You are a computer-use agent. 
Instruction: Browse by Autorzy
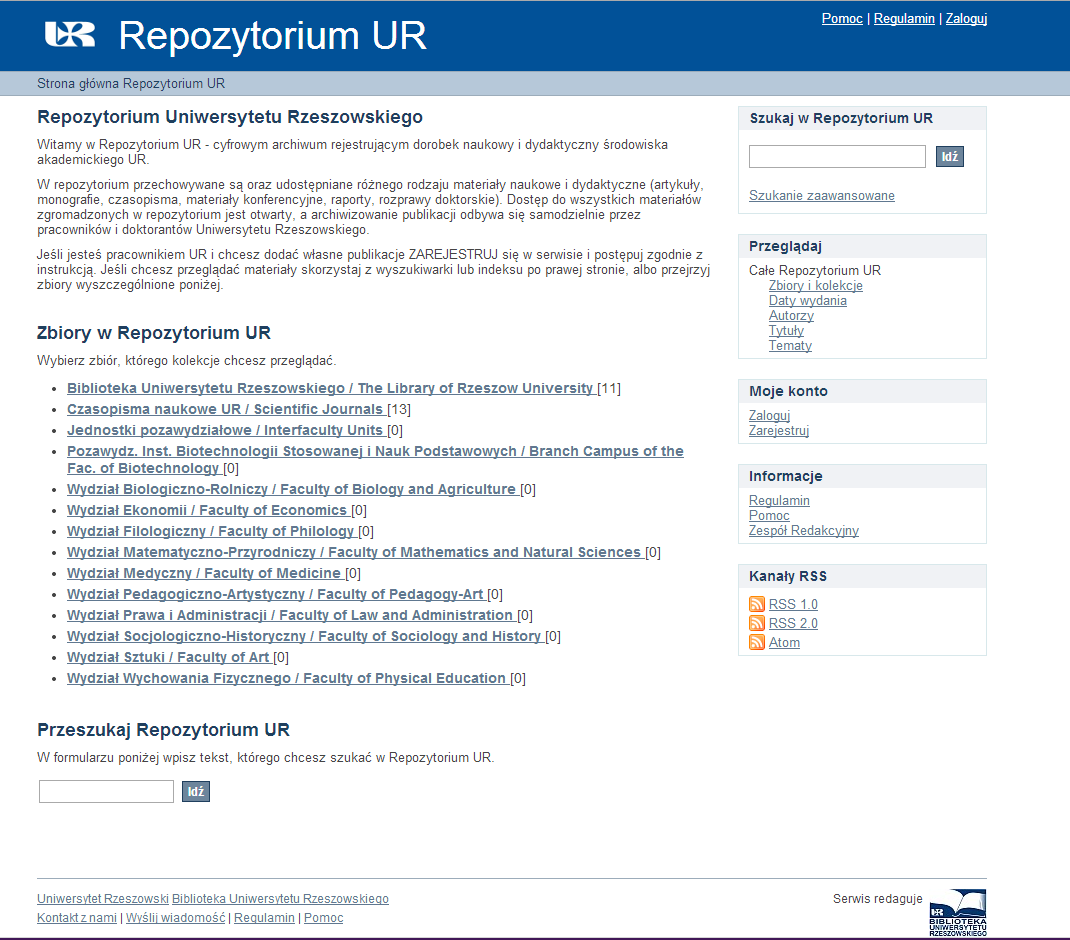791,315
